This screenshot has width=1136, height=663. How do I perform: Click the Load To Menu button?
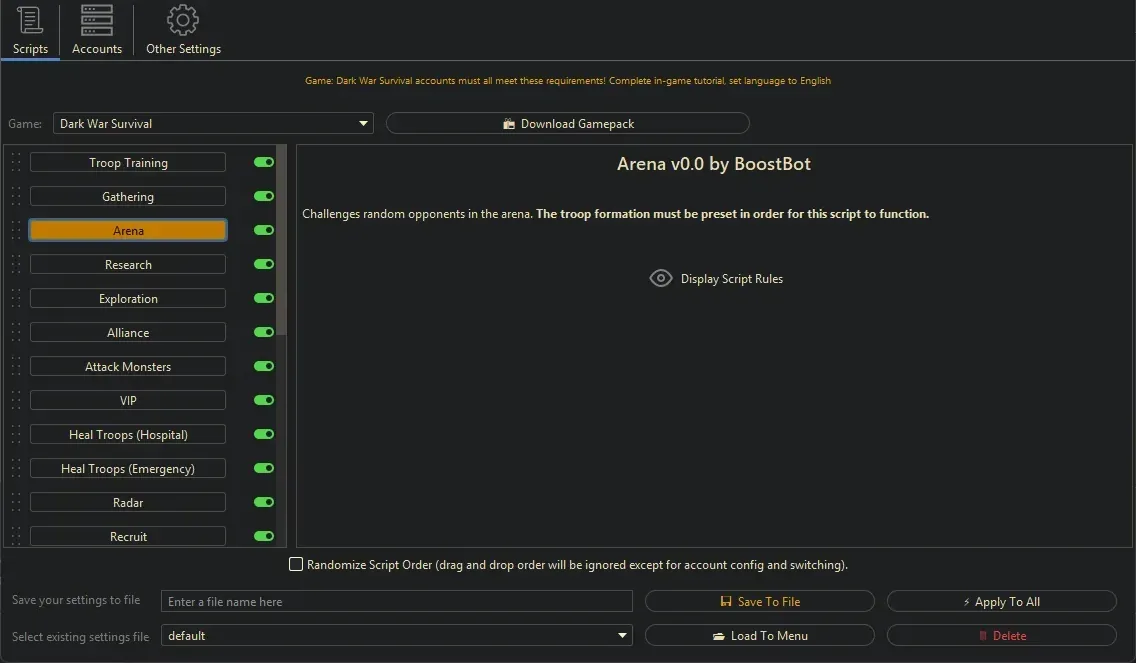(x=759, y=635)
